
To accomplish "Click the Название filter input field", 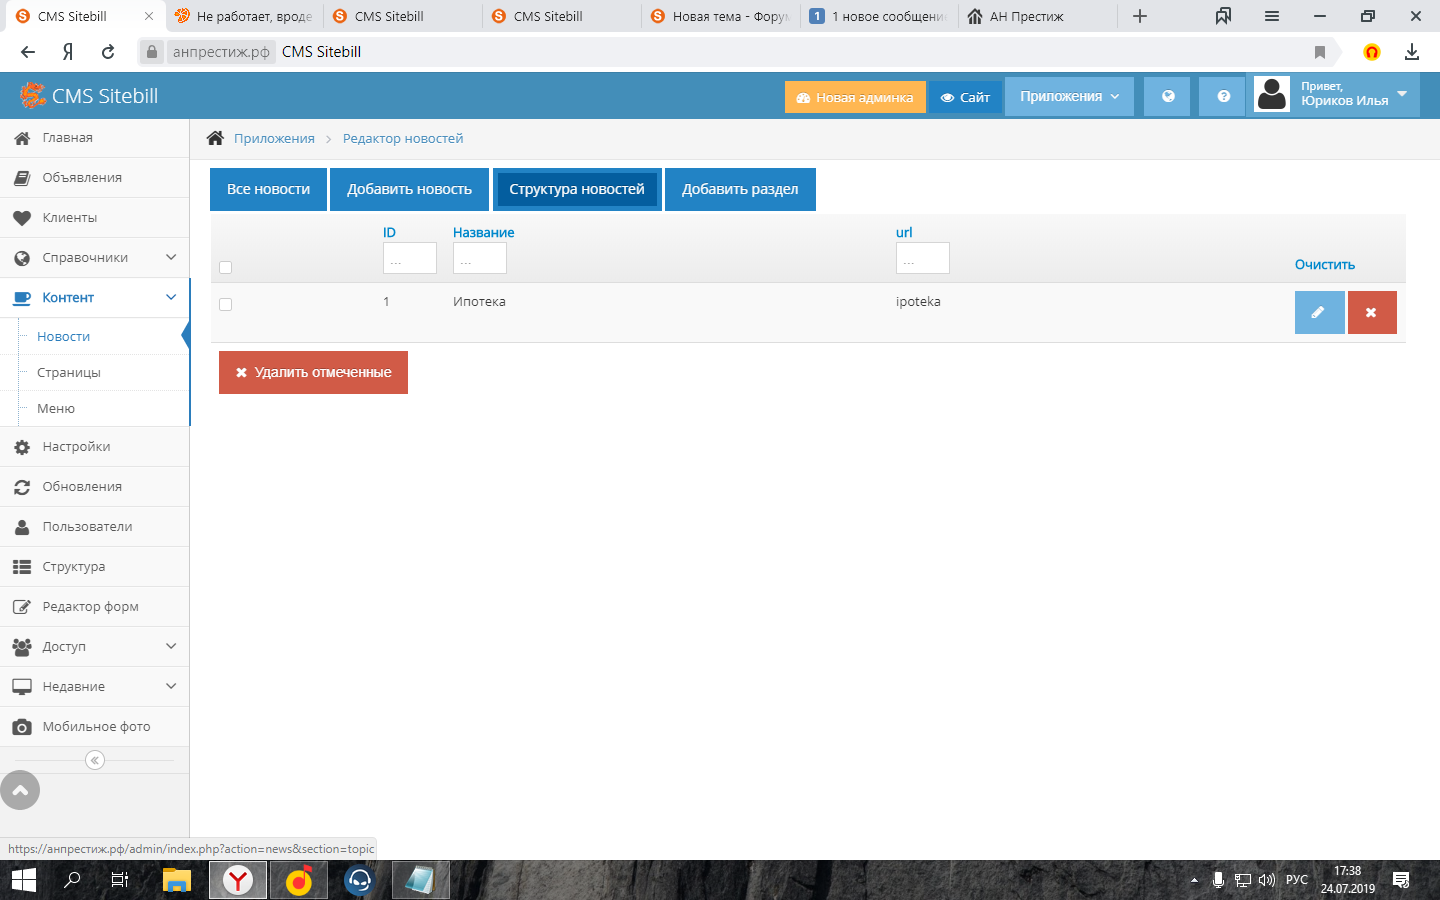I will [479, 258].
